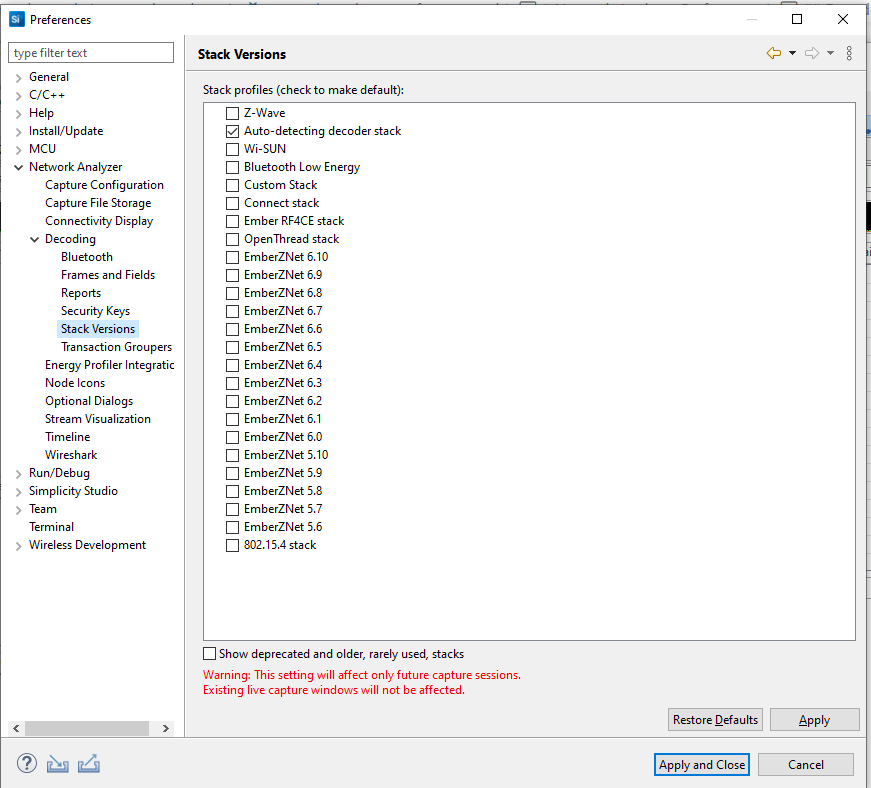This screenshot has width=871, height=788.
Task: Click the export preferences icon
Action: pyautogui.click(x=89, y=764)
